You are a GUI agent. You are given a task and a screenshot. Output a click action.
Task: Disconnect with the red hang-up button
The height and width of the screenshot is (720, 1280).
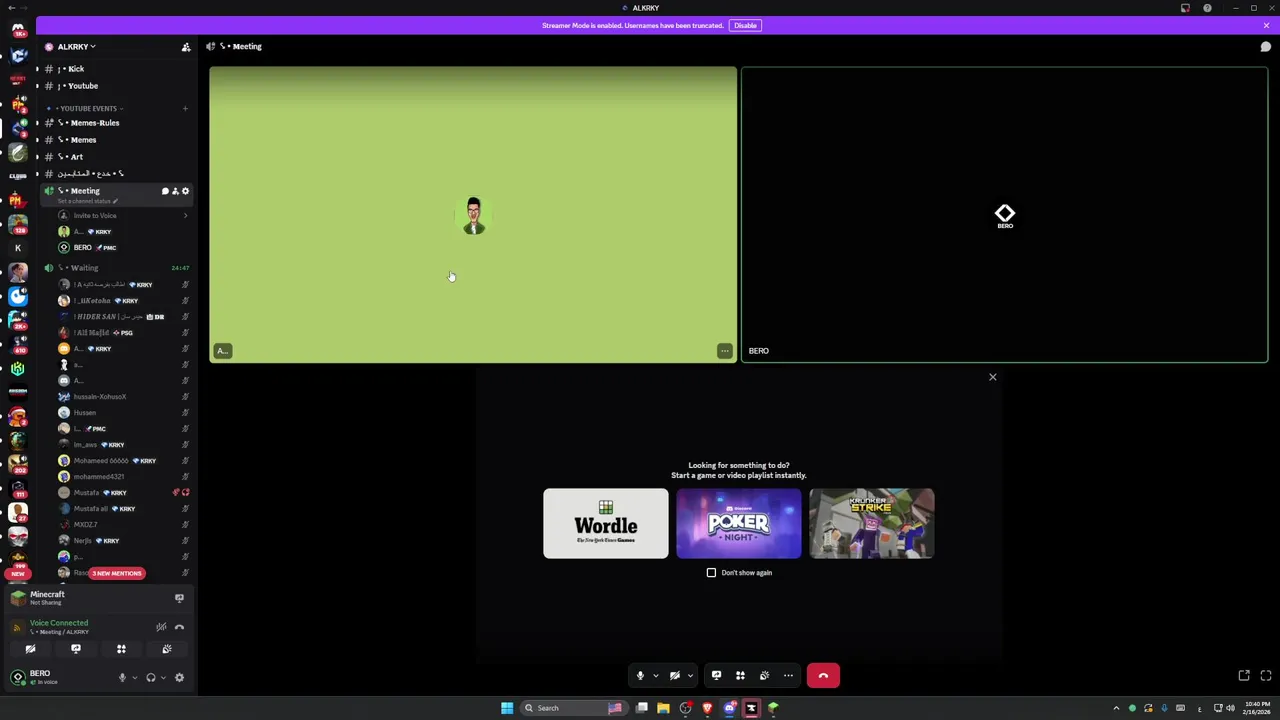point(823,676)
